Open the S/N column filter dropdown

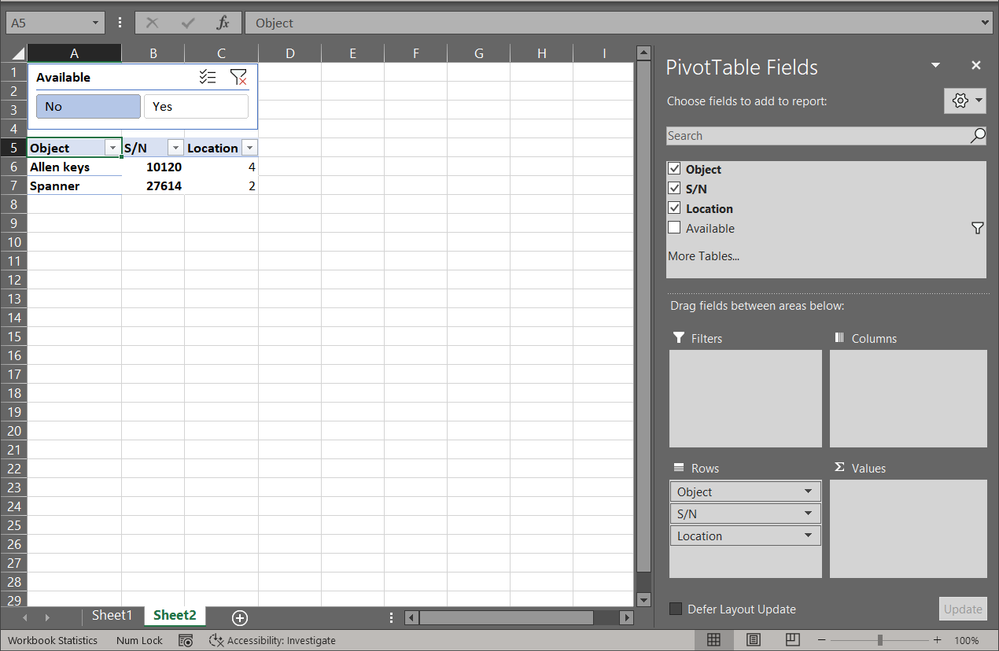(x=175, y=148)
